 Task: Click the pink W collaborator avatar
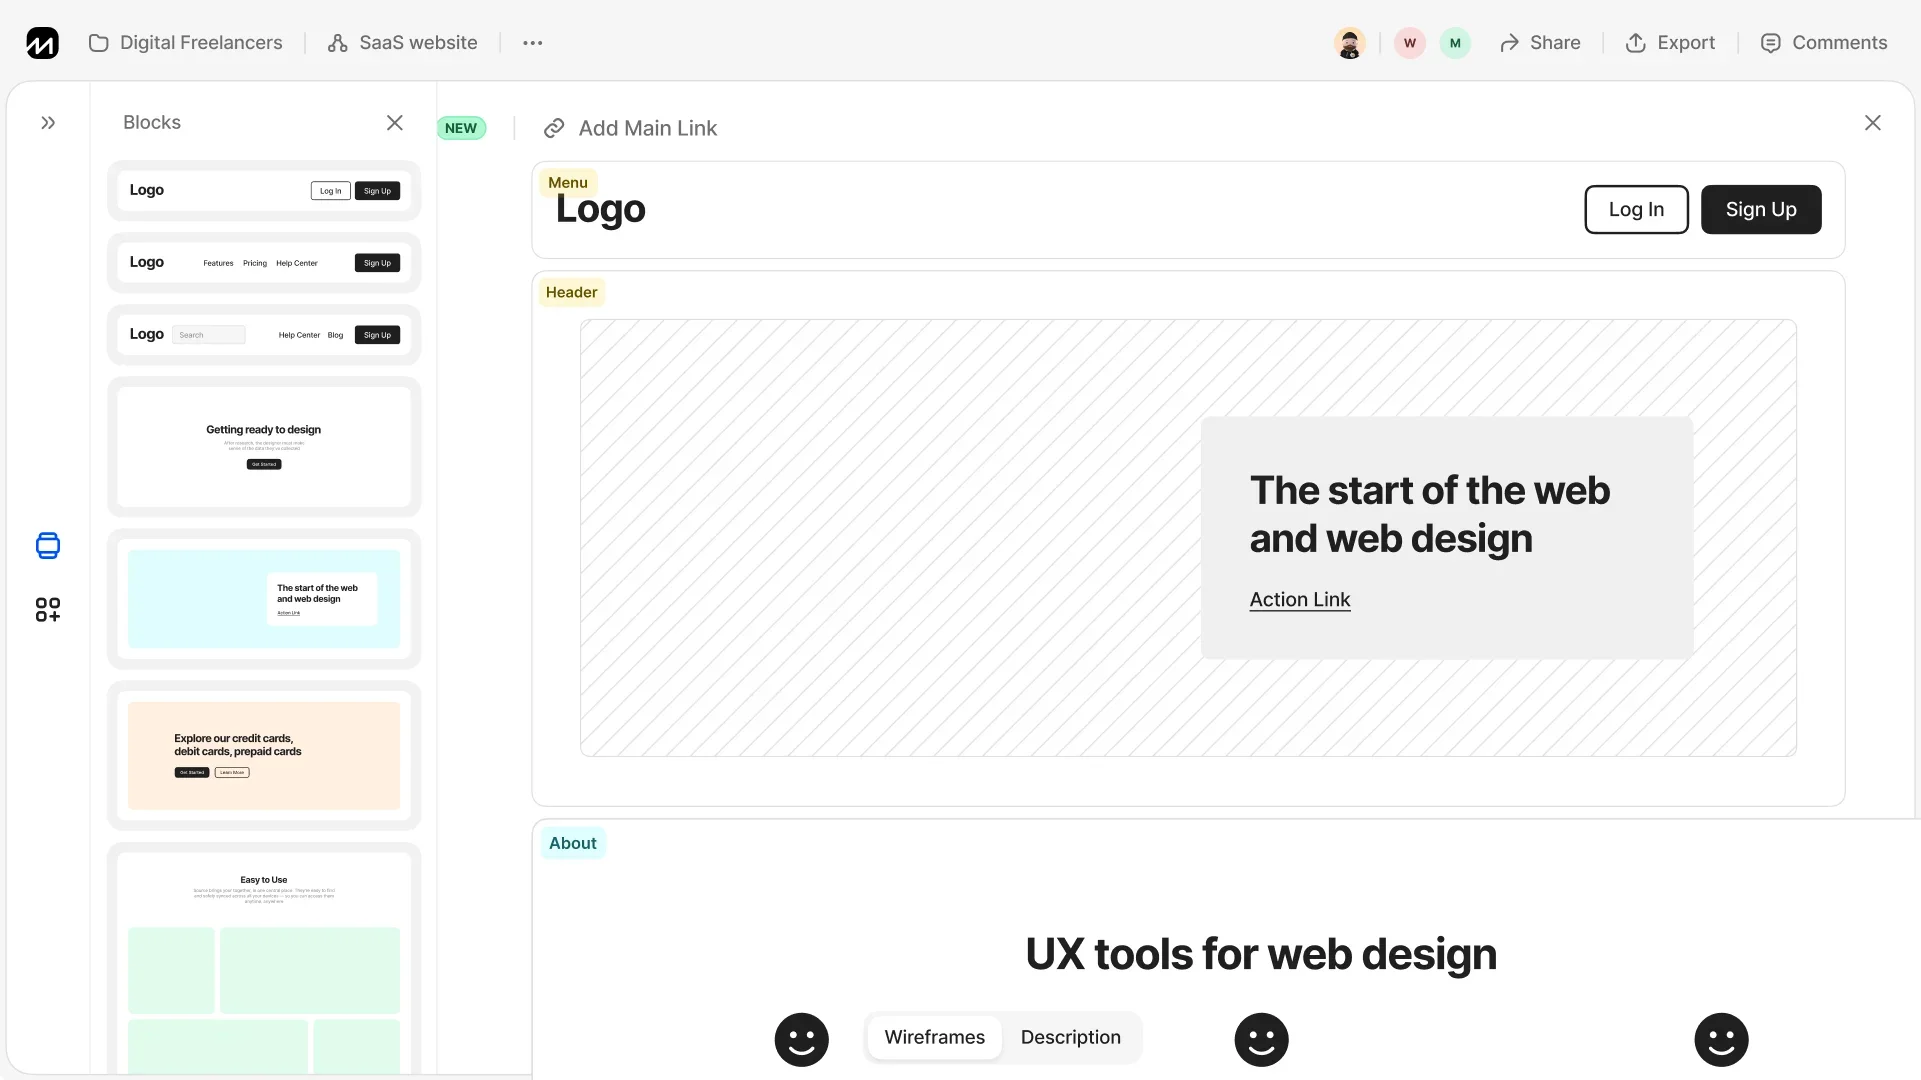click(1409, 43)
